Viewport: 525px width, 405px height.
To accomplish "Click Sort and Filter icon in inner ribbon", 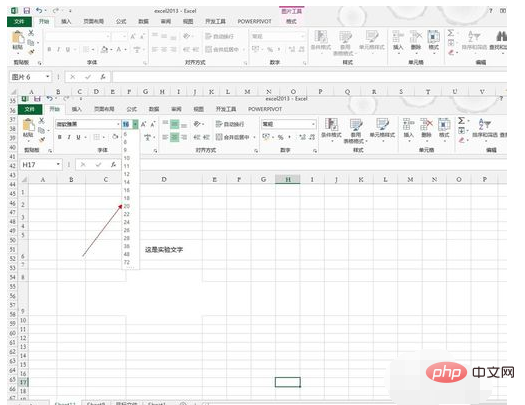I will [484, 124].
